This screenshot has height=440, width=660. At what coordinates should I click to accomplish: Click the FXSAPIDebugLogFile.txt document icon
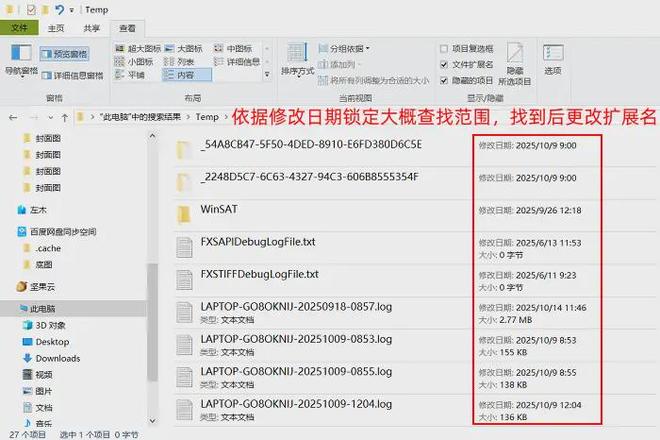184,248
